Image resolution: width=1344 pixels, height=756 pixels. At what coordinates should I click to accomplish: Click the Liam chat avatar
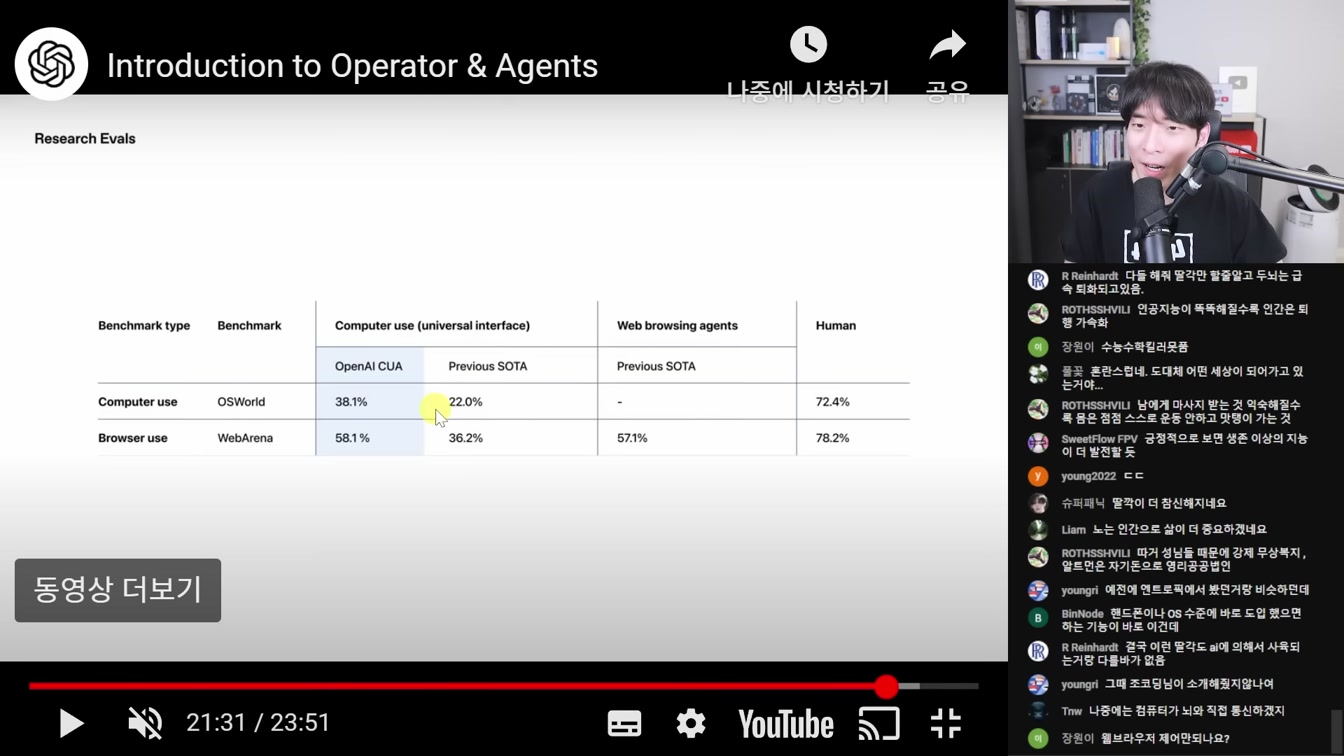pyautogui.click(x=1038, y=530)
